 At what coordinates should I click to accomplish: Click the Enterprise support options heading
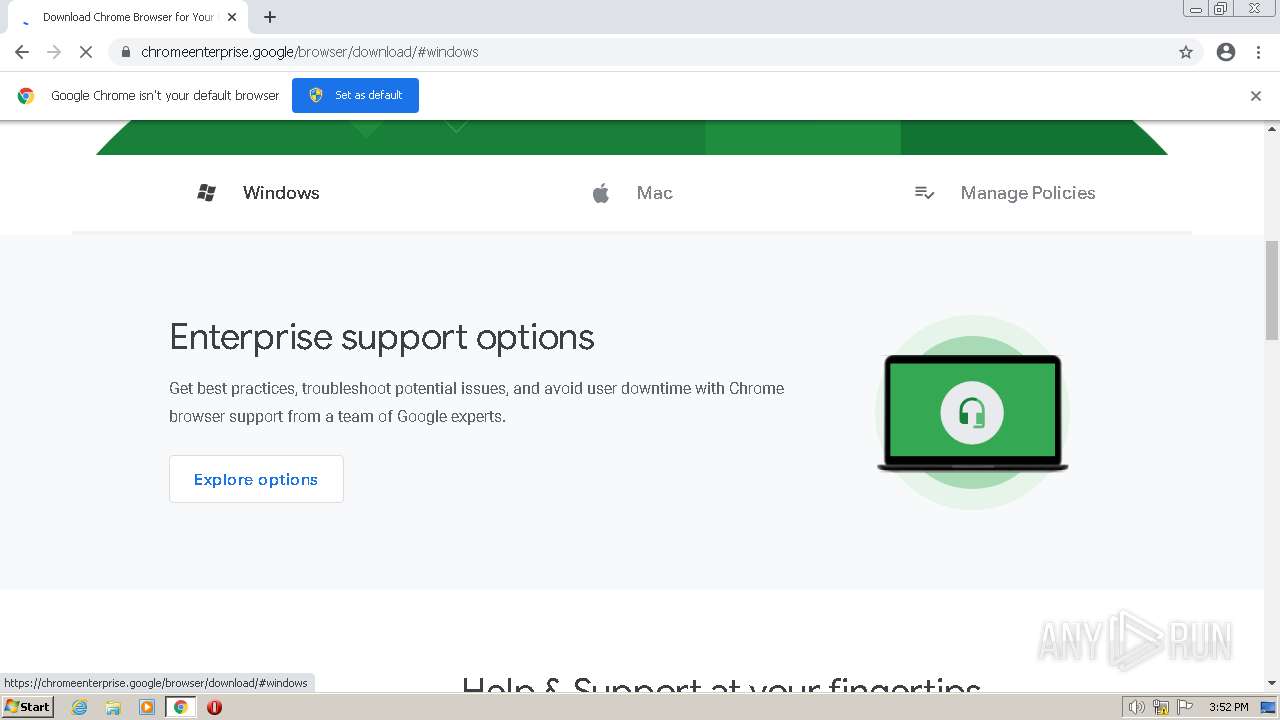coord(382,337)
